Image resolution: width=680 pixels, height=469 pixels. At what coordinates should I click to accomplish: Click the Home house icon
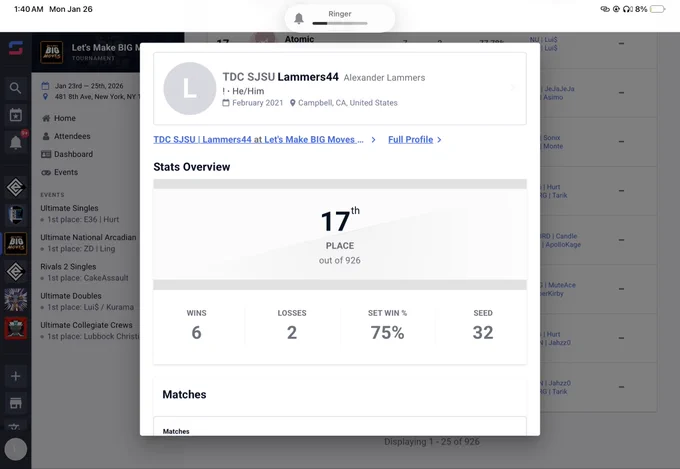pyautogui.click(x=46, y=118)
